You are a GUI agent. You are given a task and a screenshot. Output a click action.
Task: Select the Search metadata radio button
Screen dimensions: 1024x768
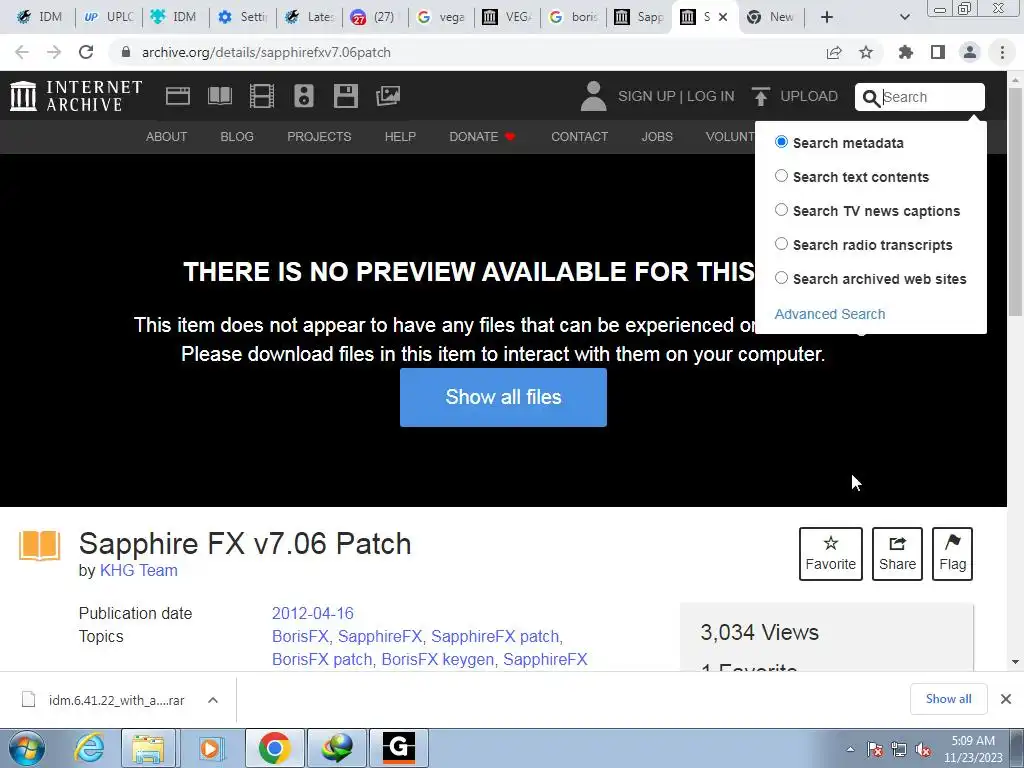(x=781, y=142)
